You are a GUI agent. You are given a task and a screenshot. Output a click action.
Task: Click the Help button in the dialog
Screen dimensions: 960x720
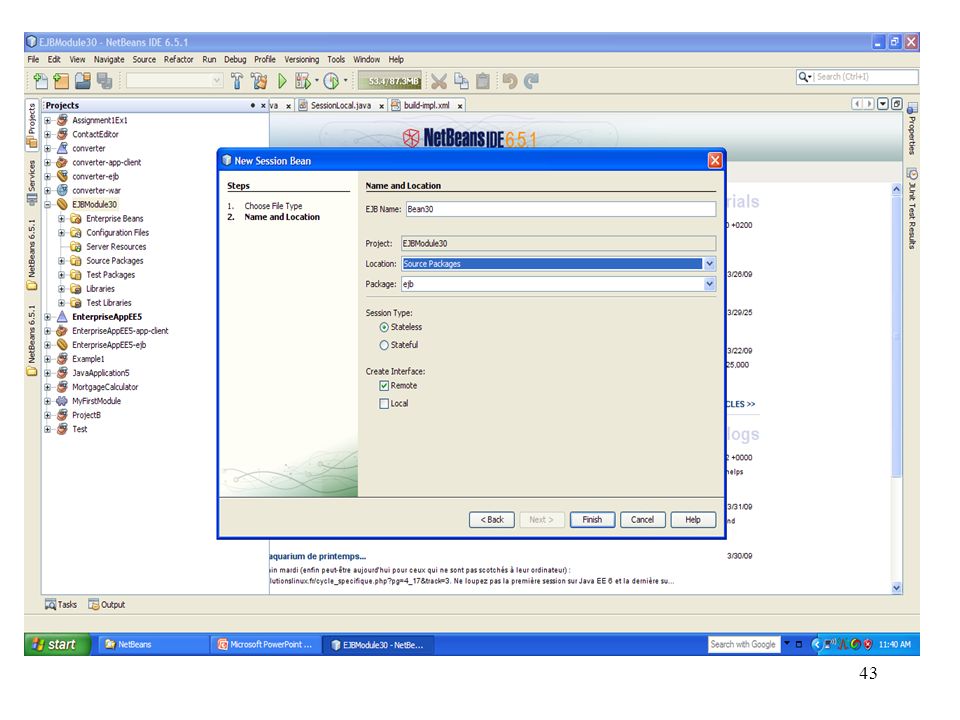click(x=693, y=520)
